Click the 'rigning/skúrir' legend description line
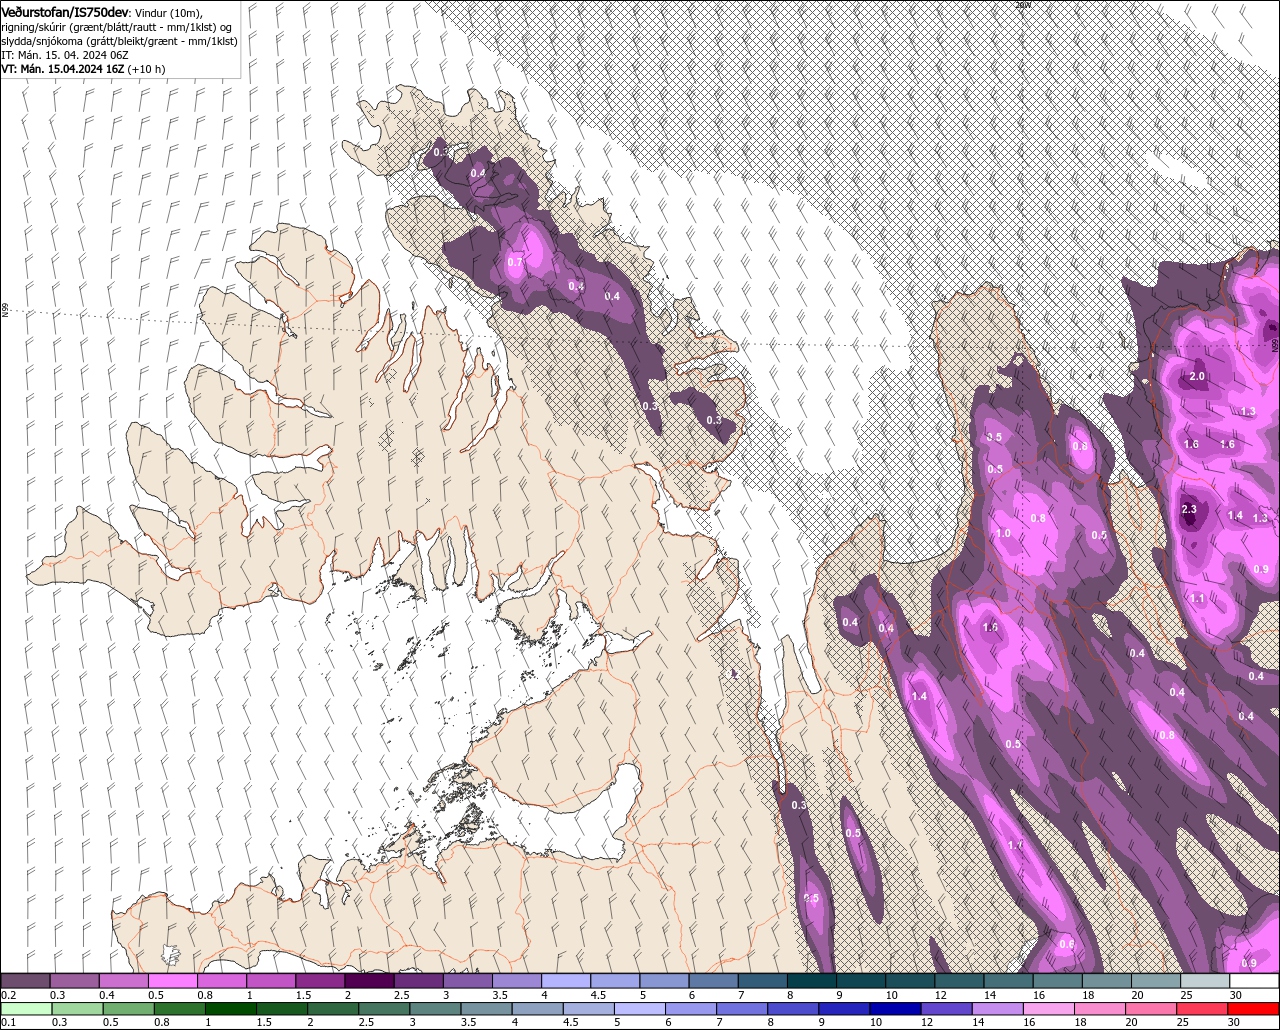 [x=117, y=26]
